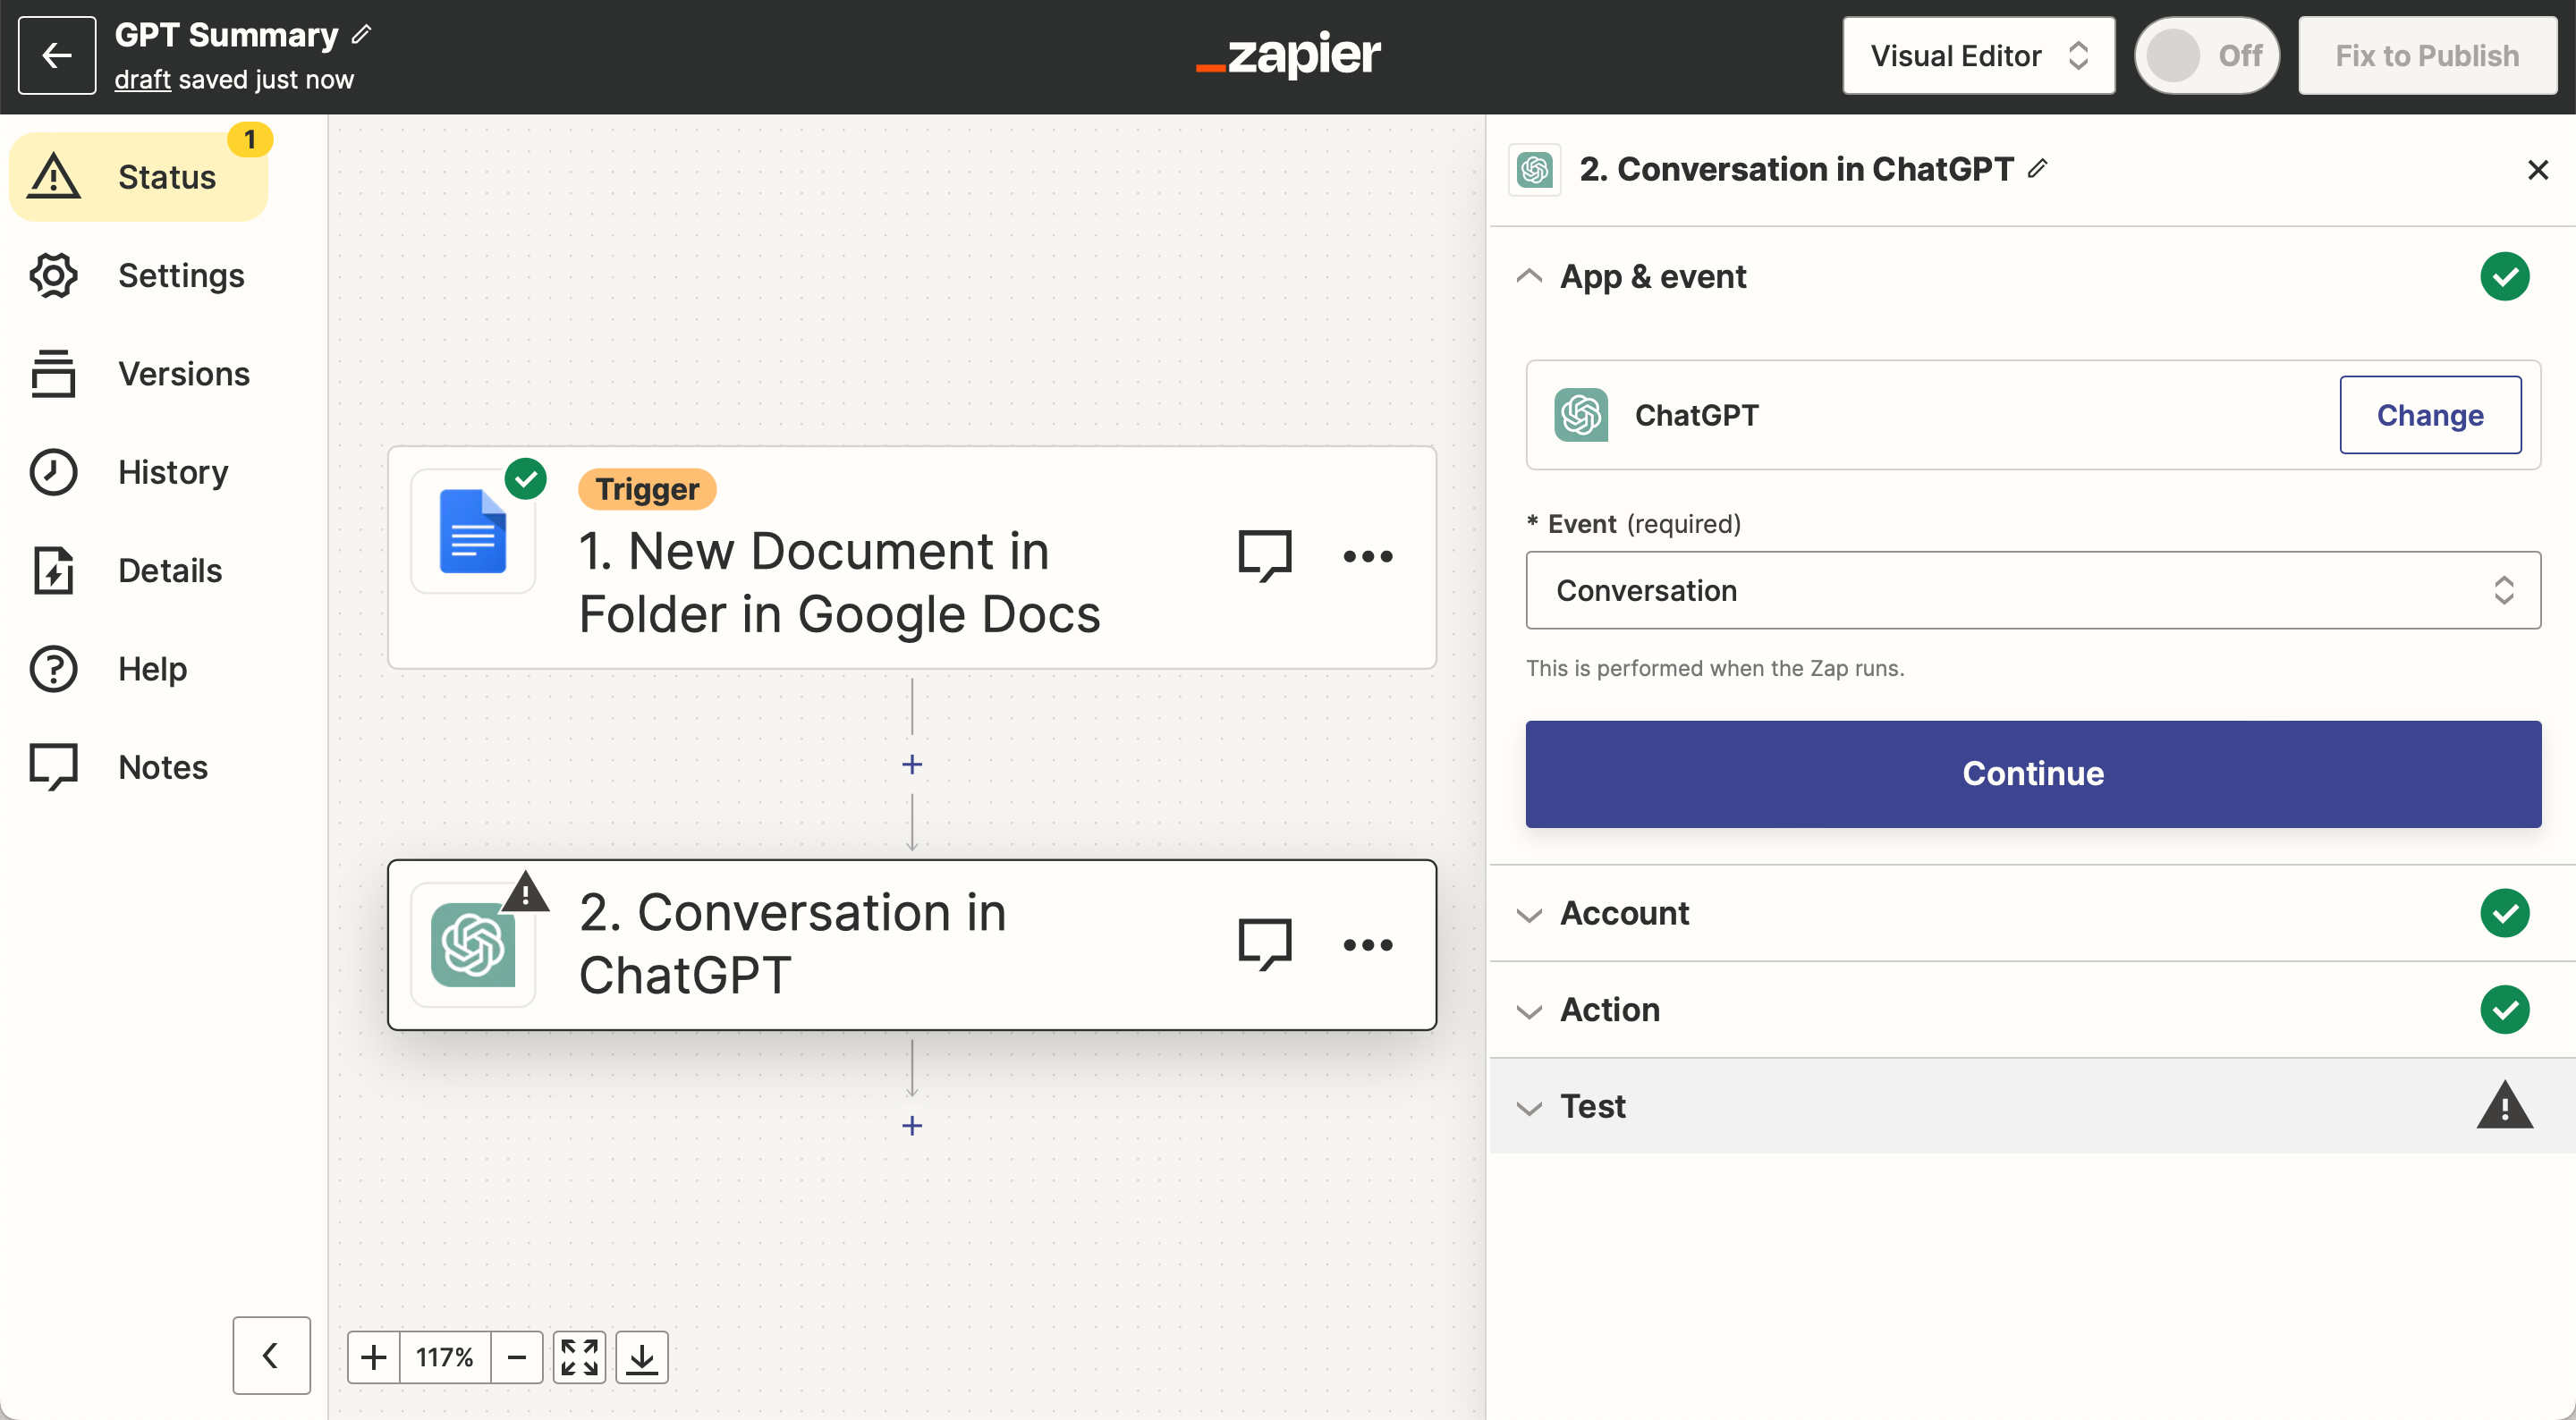This screenshot has height=1420, width=2576.
Task: Click the Continue button
Action: click(x=2032, y=774)
